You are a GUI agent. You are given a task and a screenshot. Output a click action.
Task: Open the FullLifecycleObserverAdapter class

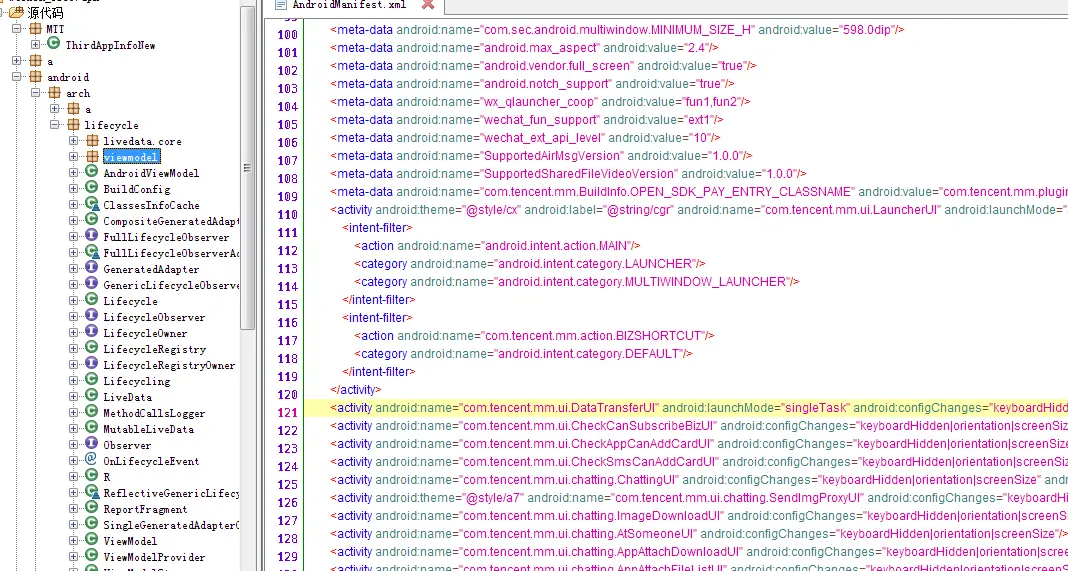click(x=171, y=253)
